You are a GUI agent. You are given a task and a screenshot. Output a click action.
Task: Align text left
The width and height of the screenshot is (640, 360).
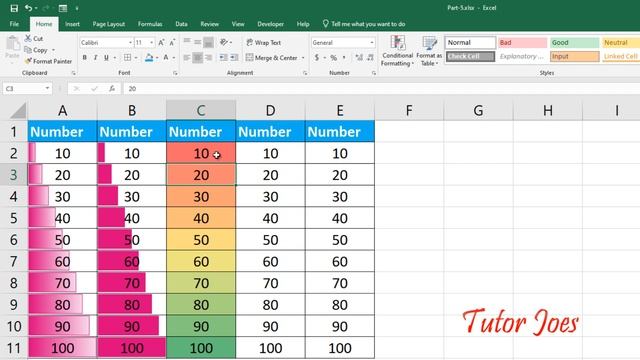tap(187, 58)
